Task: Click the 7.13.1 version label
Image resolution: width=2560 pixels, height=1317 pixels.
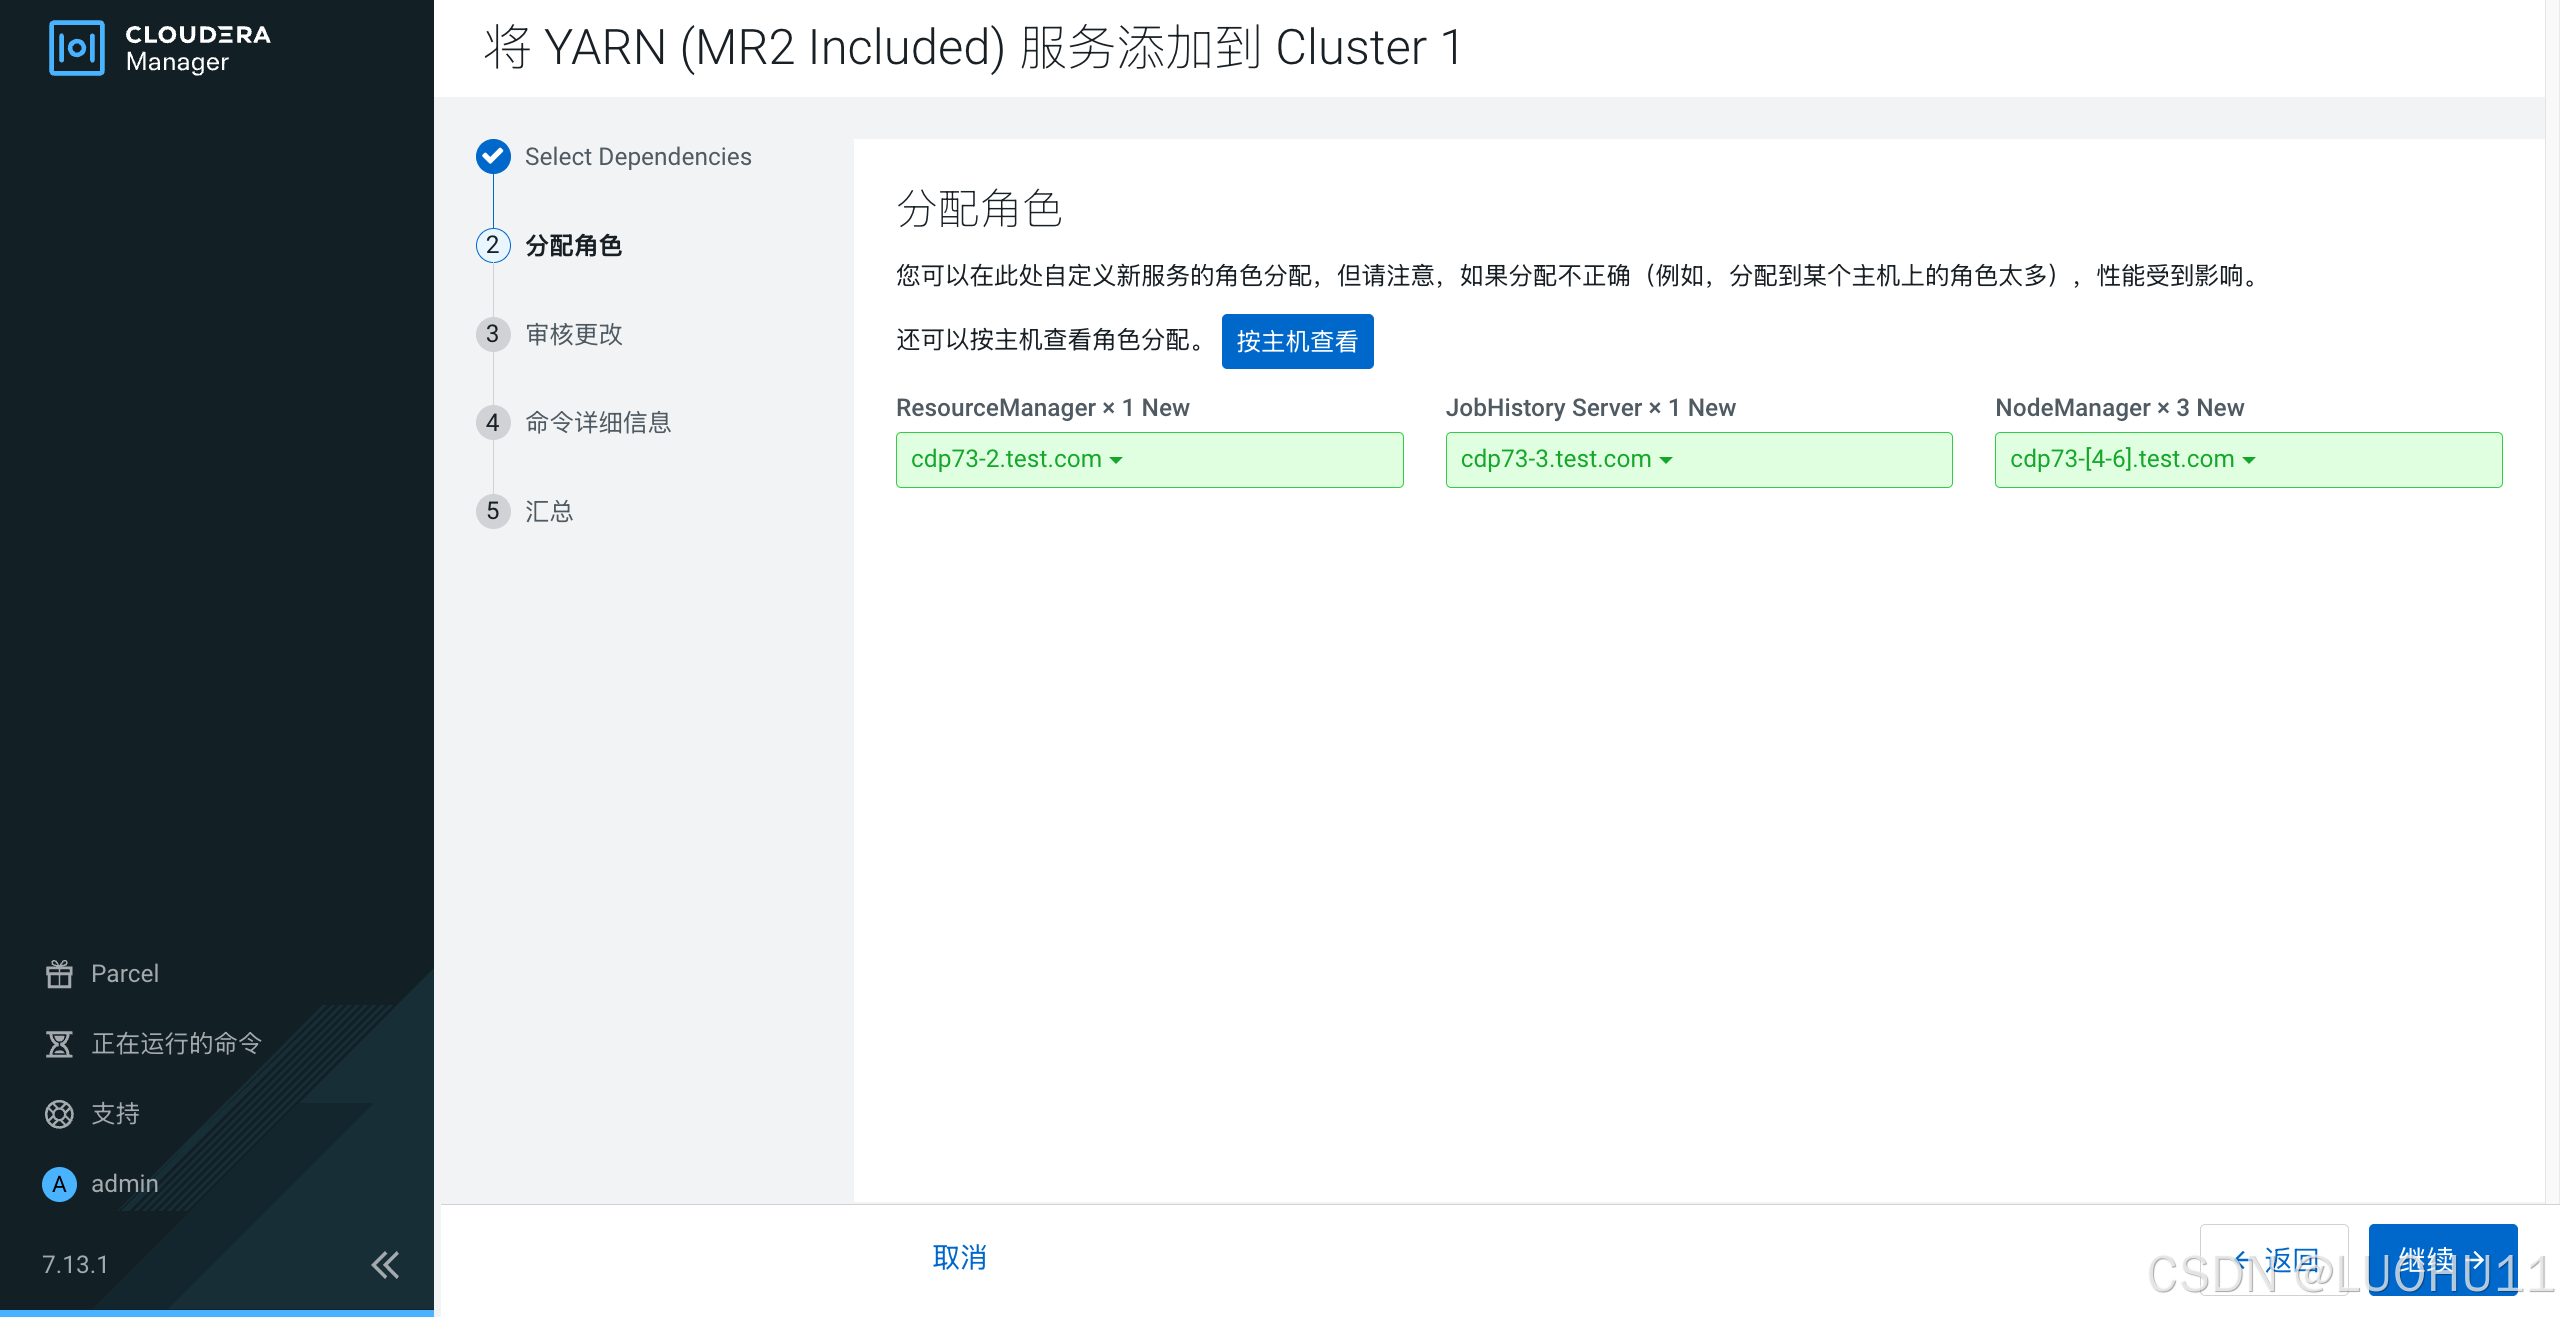Action: [75, 1264]
